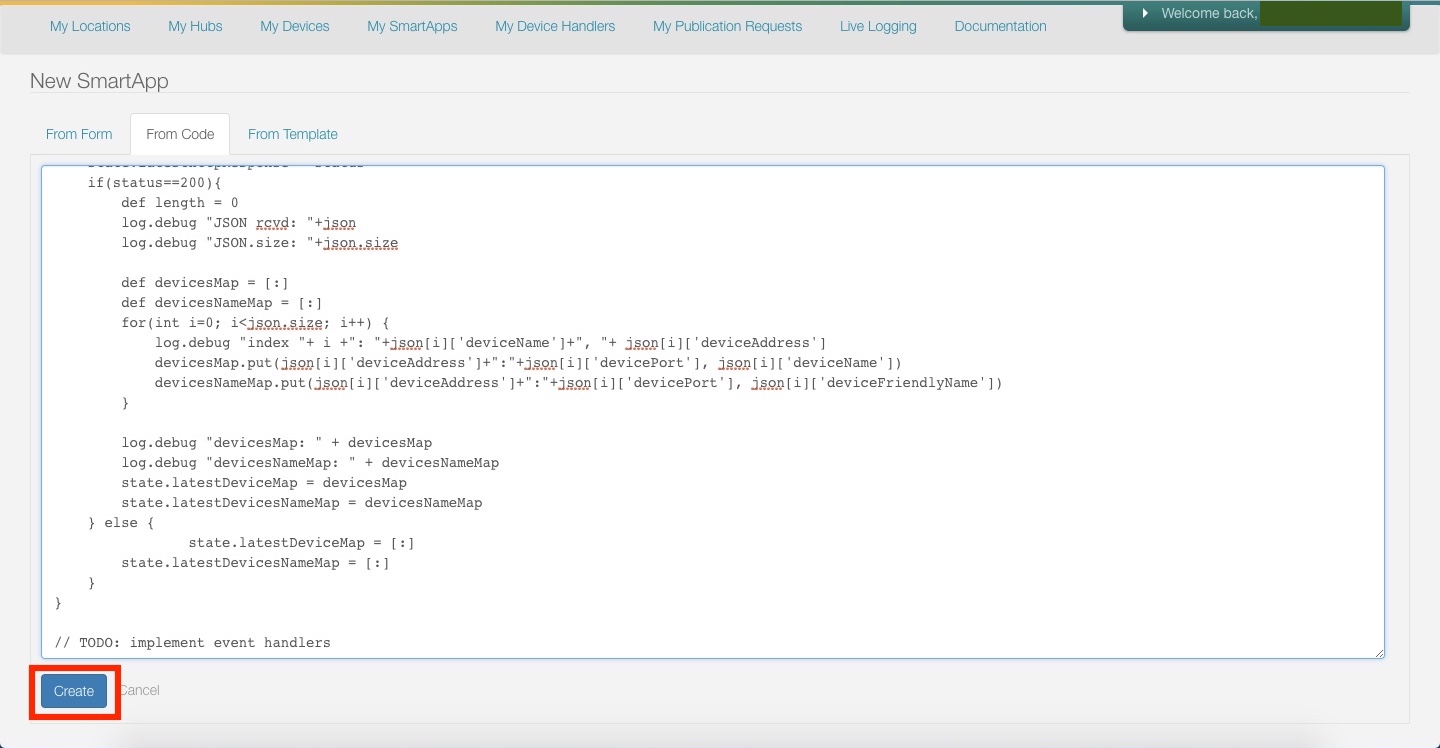Open the Documentation link
This screenshot has height=748, width=1440.
click(x=1000, y=26)
